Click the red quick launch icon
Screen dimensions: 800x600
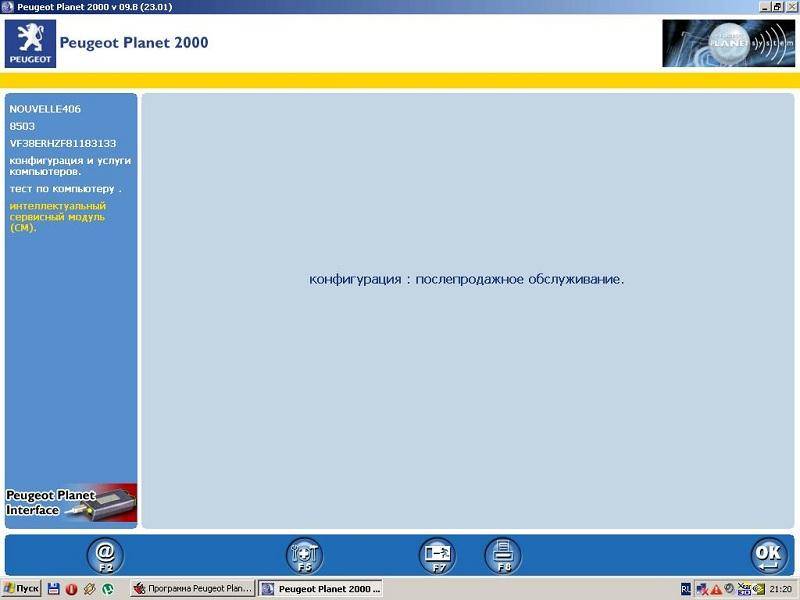(72, 589)
